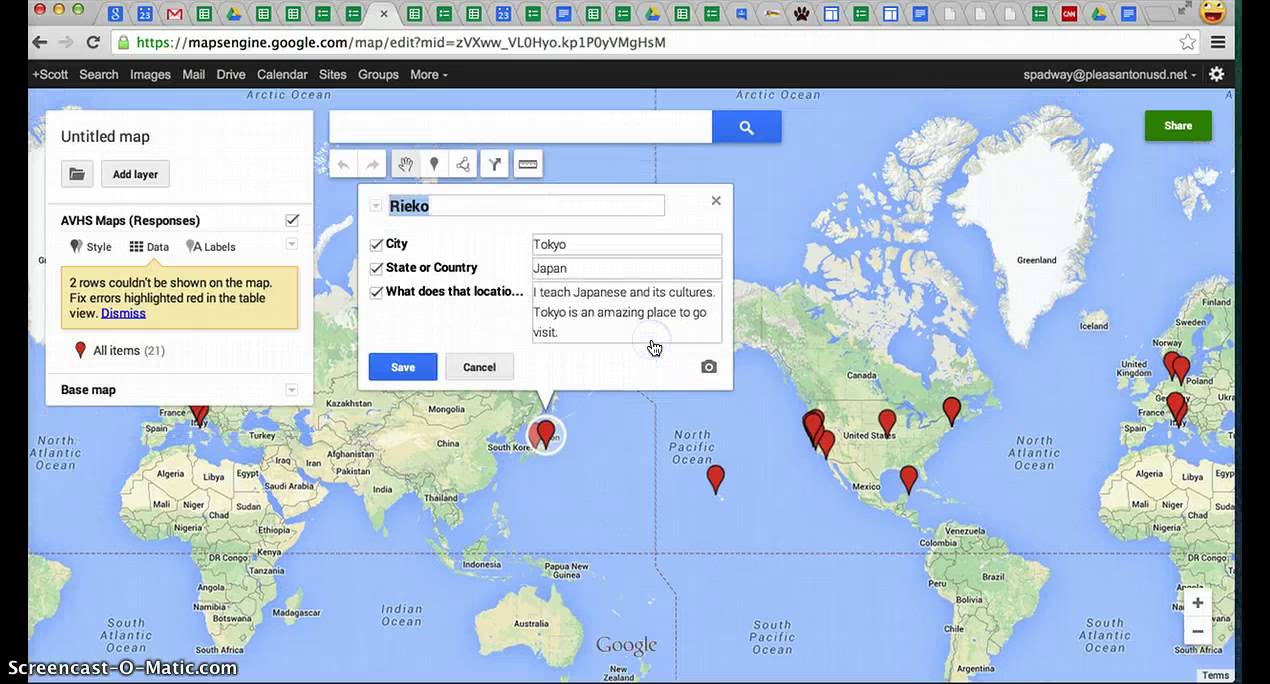Dismiss the rows error warning
The image size is (1270, 684).
pyautogui.click(x=123, y=313)
